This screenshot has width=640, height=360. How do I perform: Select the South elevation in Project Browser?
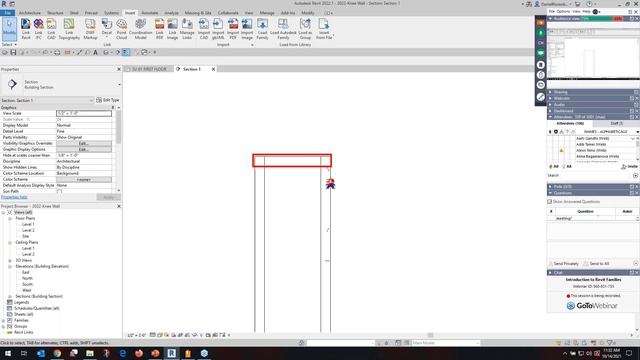(x=27, y=284)
